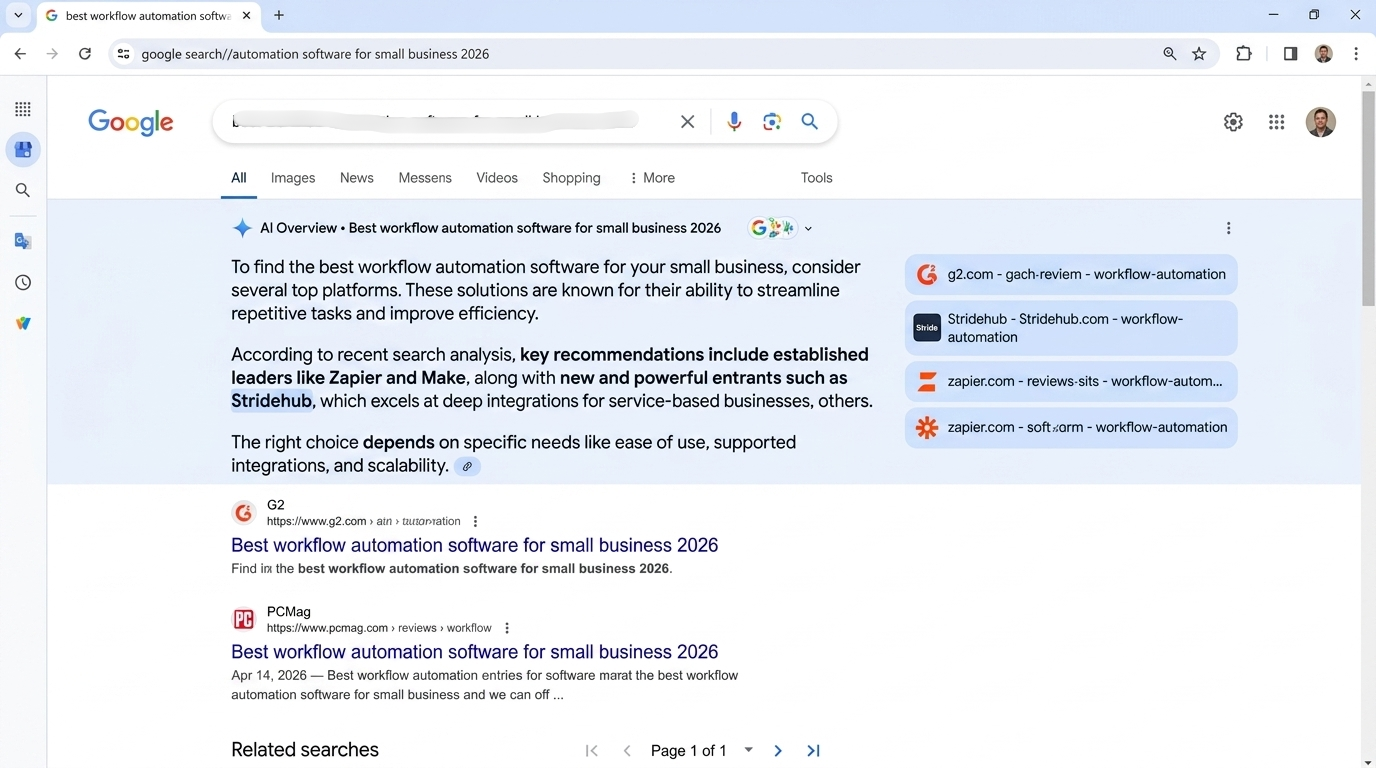The width and height of the screenshot is (1376, 768).
Task: Copy the AI Overview link chip icon
Action: point(467,466)
